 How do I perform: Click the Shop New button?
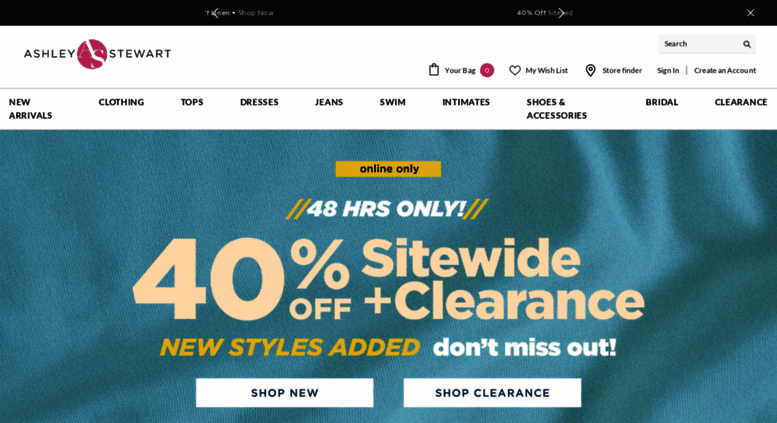[x=284, y=393]
